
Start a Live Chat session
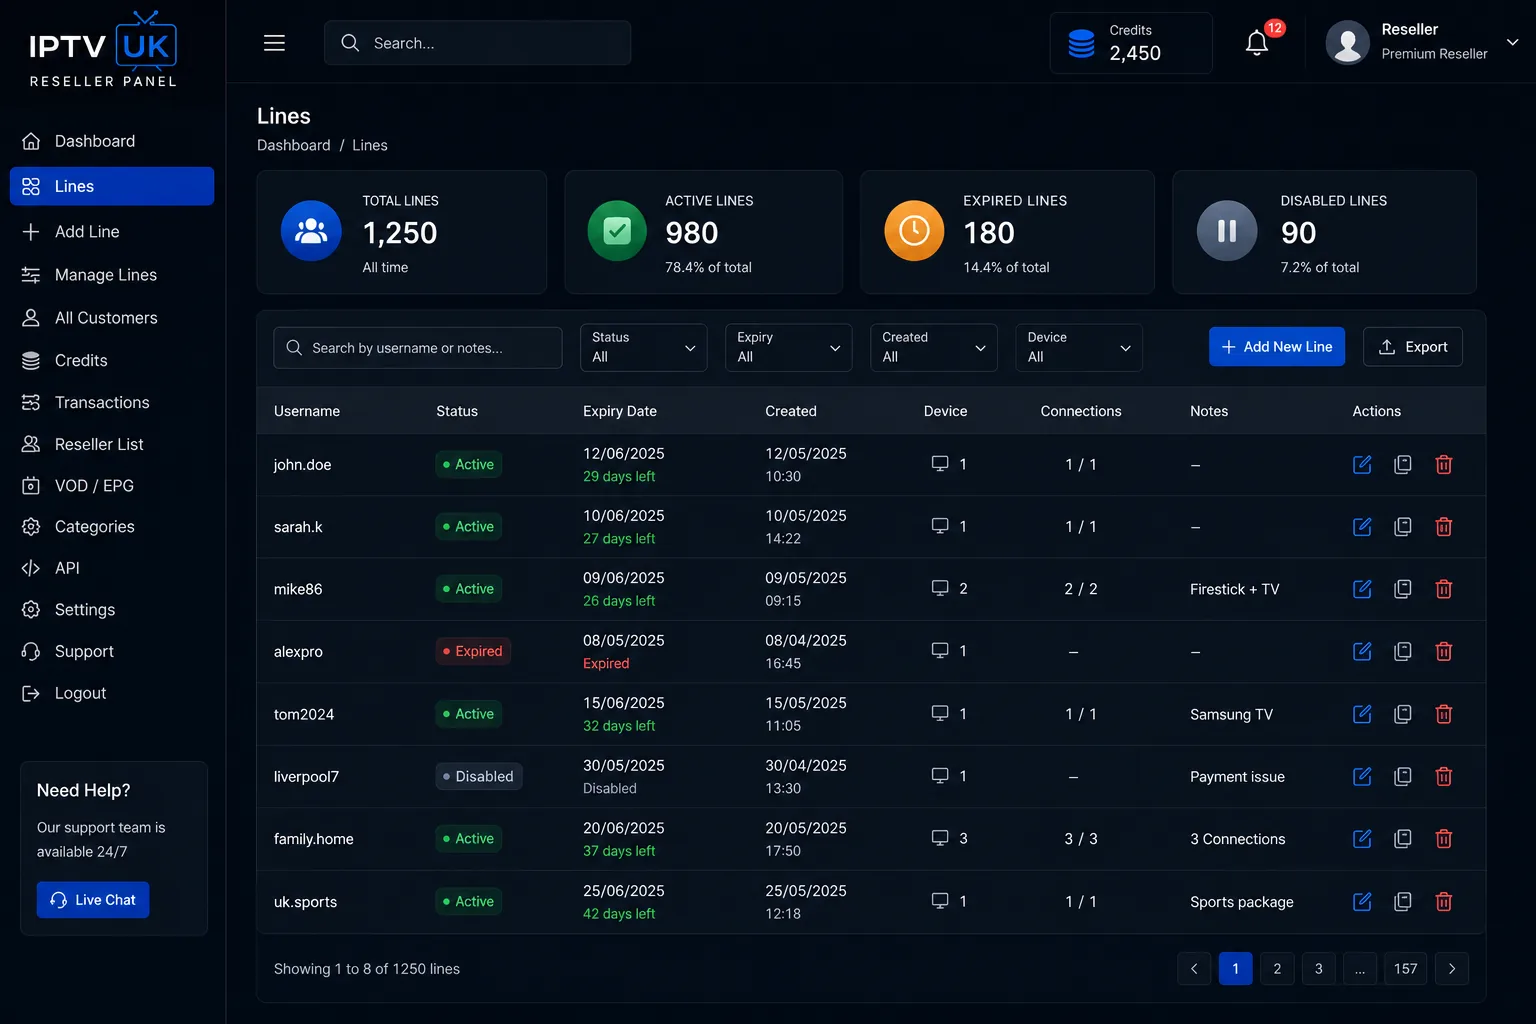(93, 900)
